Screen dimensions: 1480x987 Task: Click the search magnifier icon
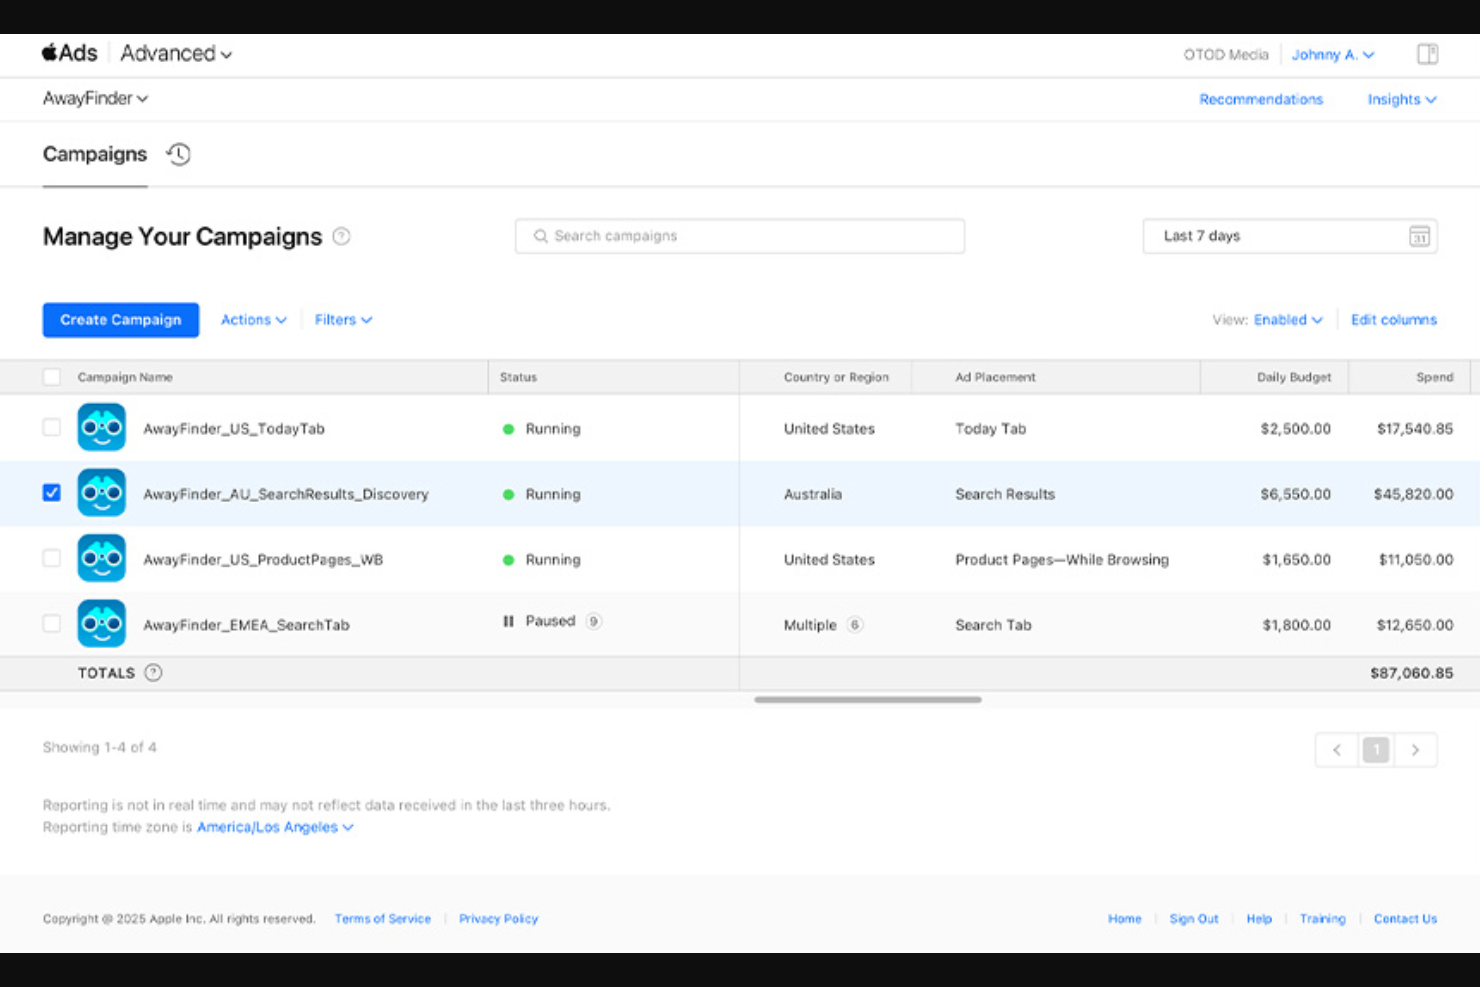click(x=540, y=236)
